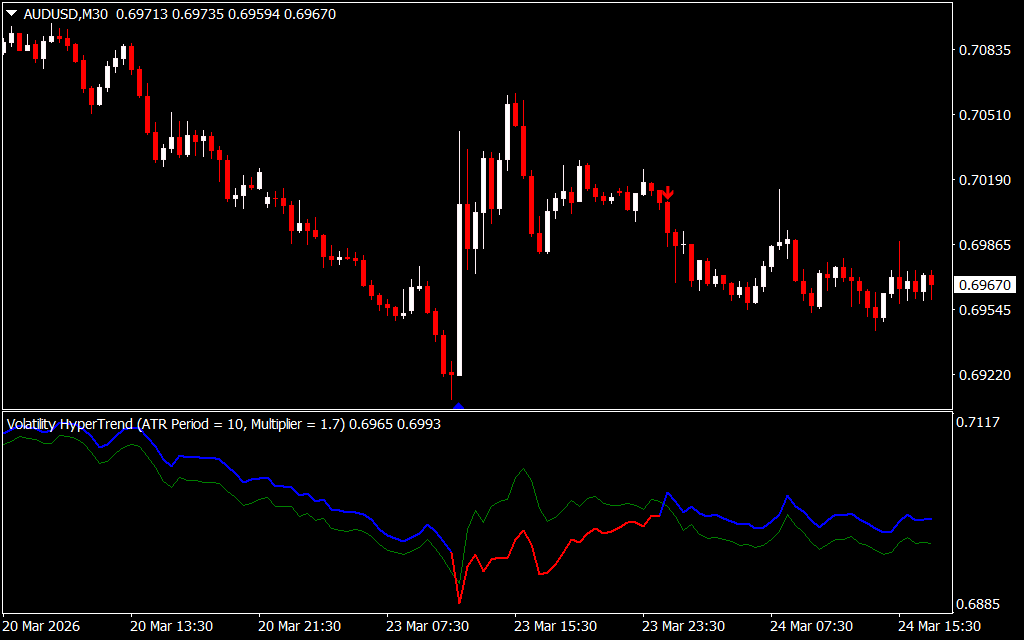1024x640 pixels.
Task: Click the red sell arrow signal on chart
Action: click(667, 193)
